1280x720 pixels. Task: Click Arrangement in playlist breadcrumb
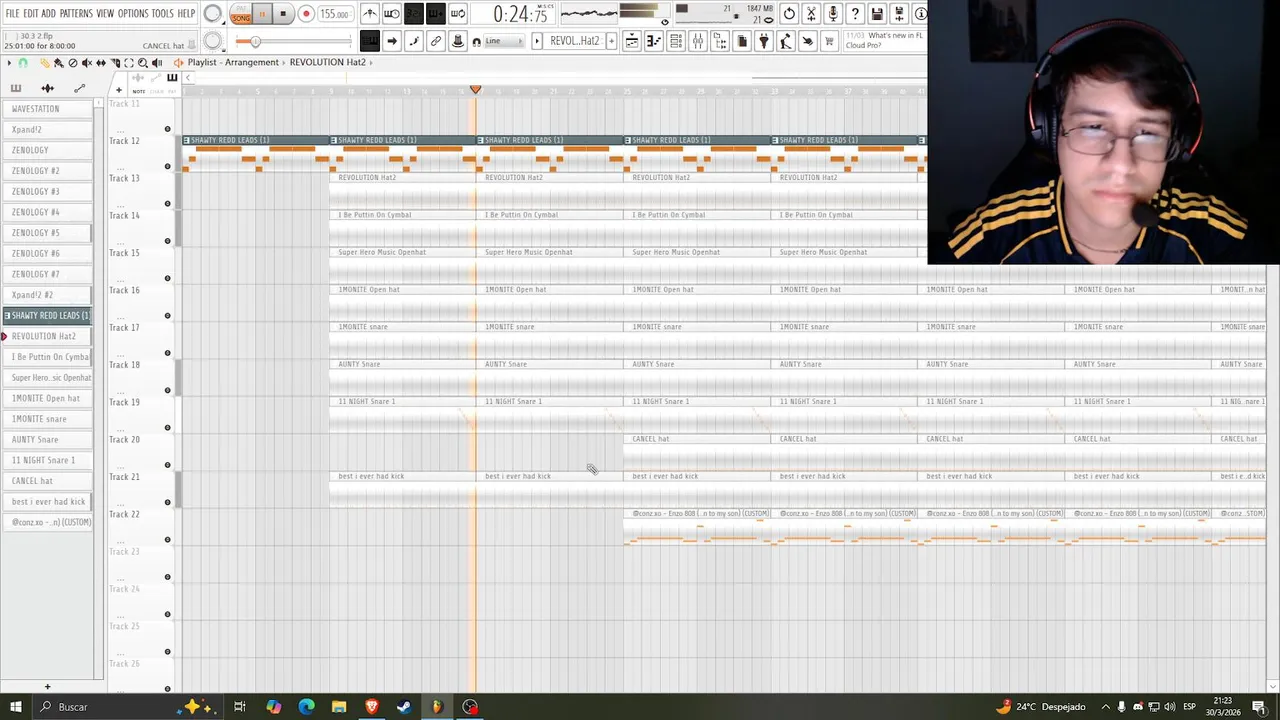[251, 62]
